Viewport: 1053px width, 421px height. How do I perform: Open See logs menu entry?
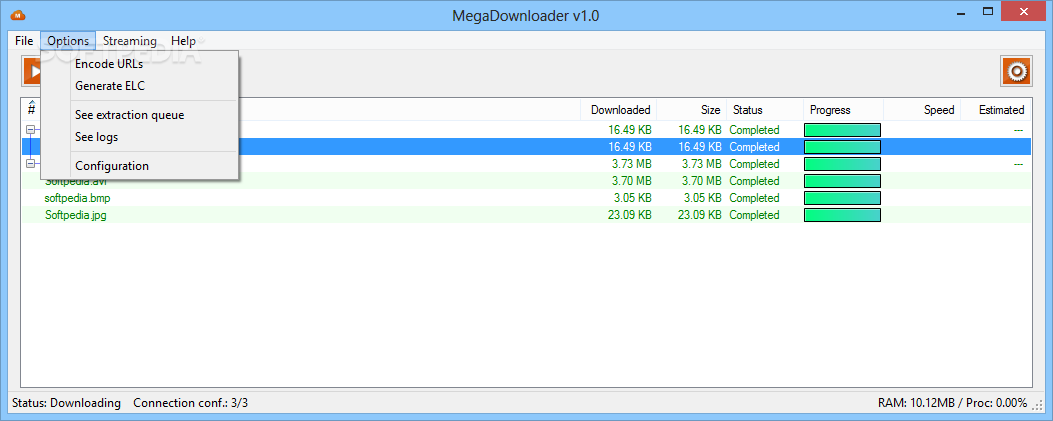(140, 137)
